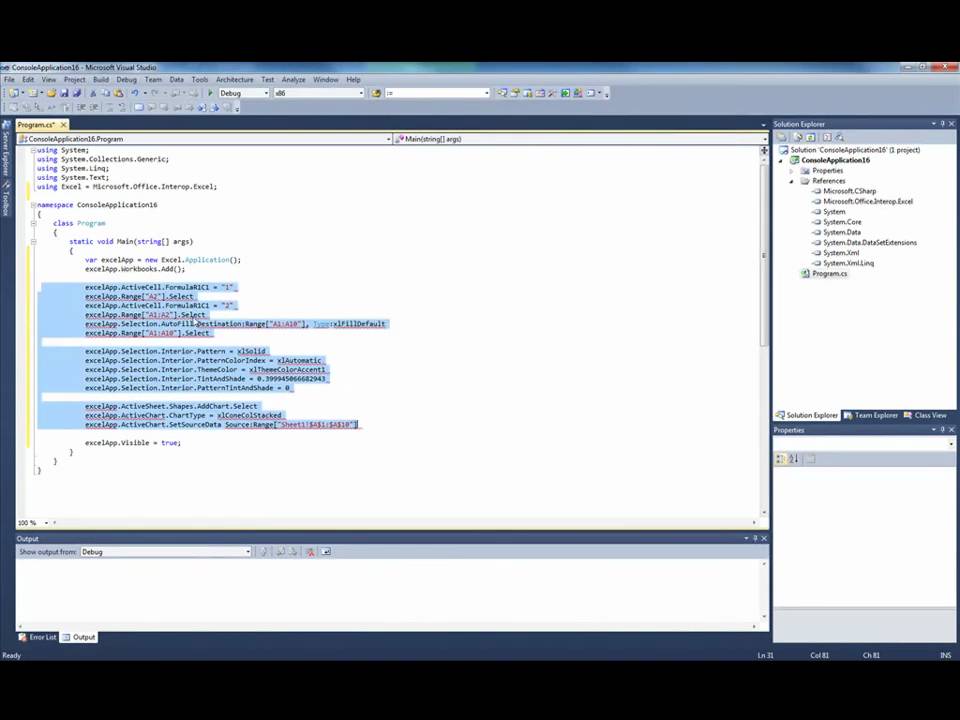The image size is (960, 720).
Task: Click Solution Explorer's View Class Diagram icon
Action: pyautogui.click(x=839, y=137)
